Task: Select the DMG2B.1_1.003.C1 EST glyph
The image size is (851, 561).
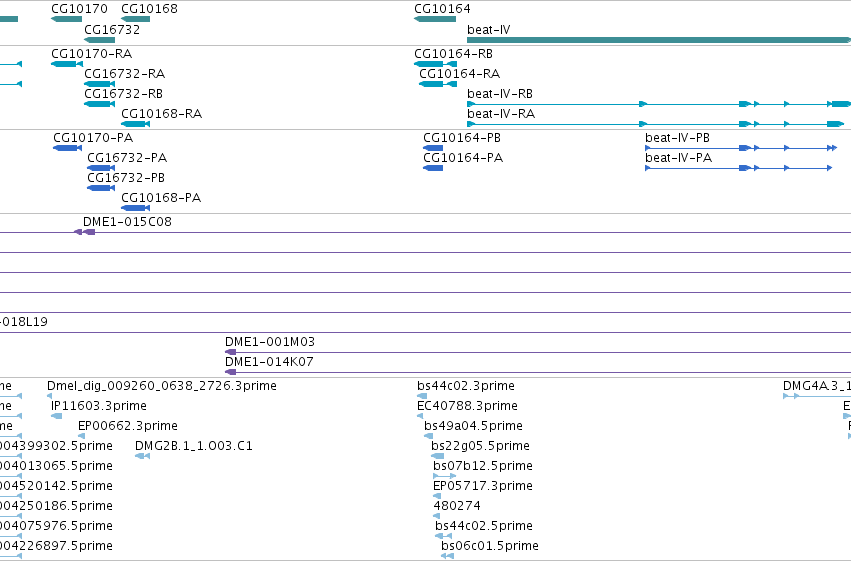Action: click(x=142, y=456)
